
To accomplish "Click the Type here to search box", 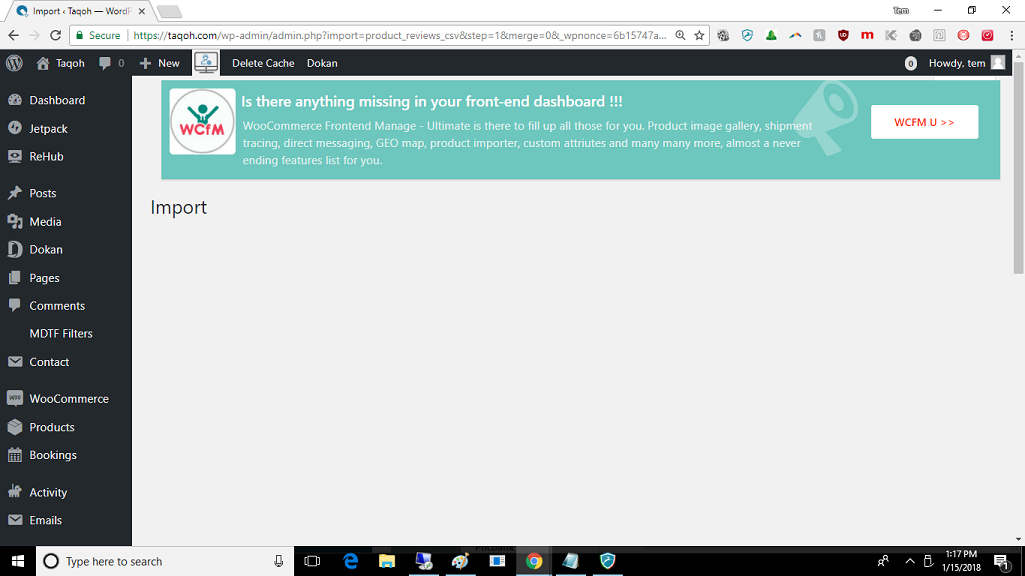I will (x=165, y=561).
